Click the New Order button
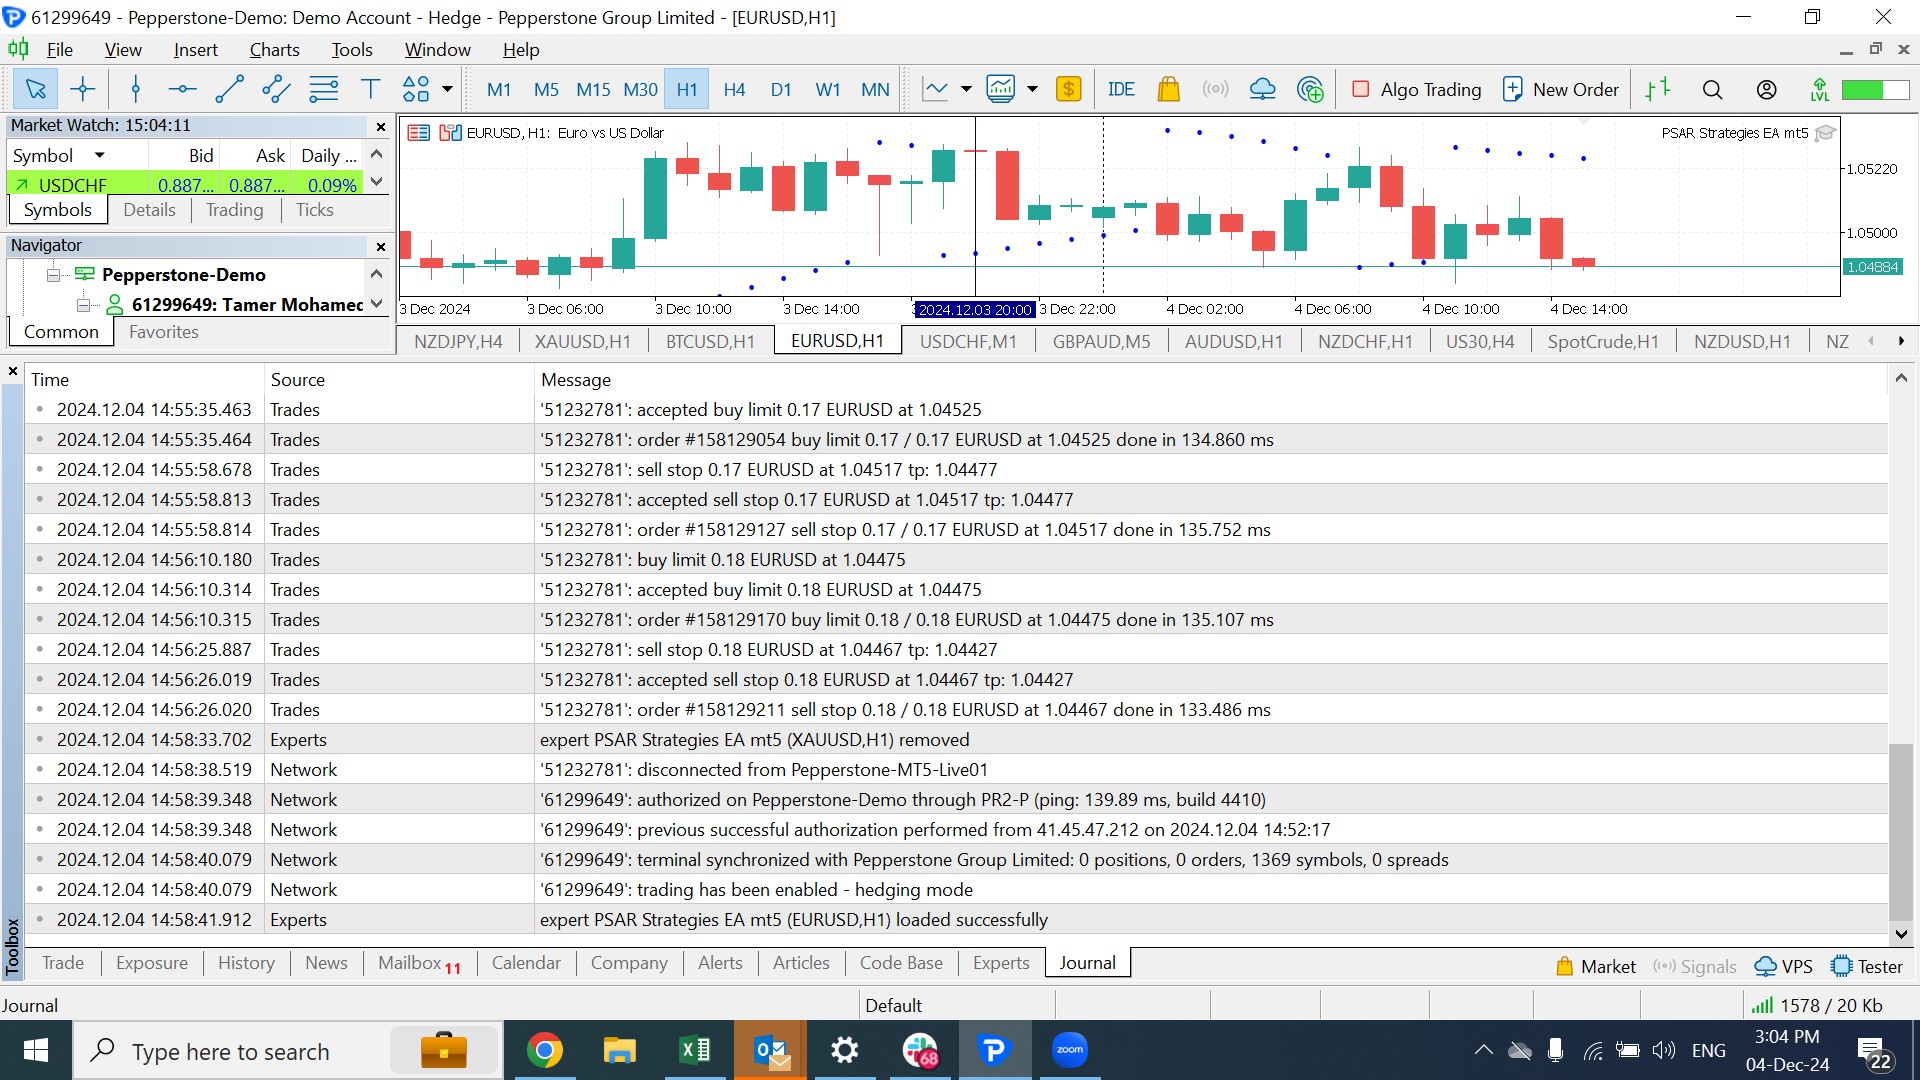Viewport: 1920px width, 1080px height. coord(1560,90)
